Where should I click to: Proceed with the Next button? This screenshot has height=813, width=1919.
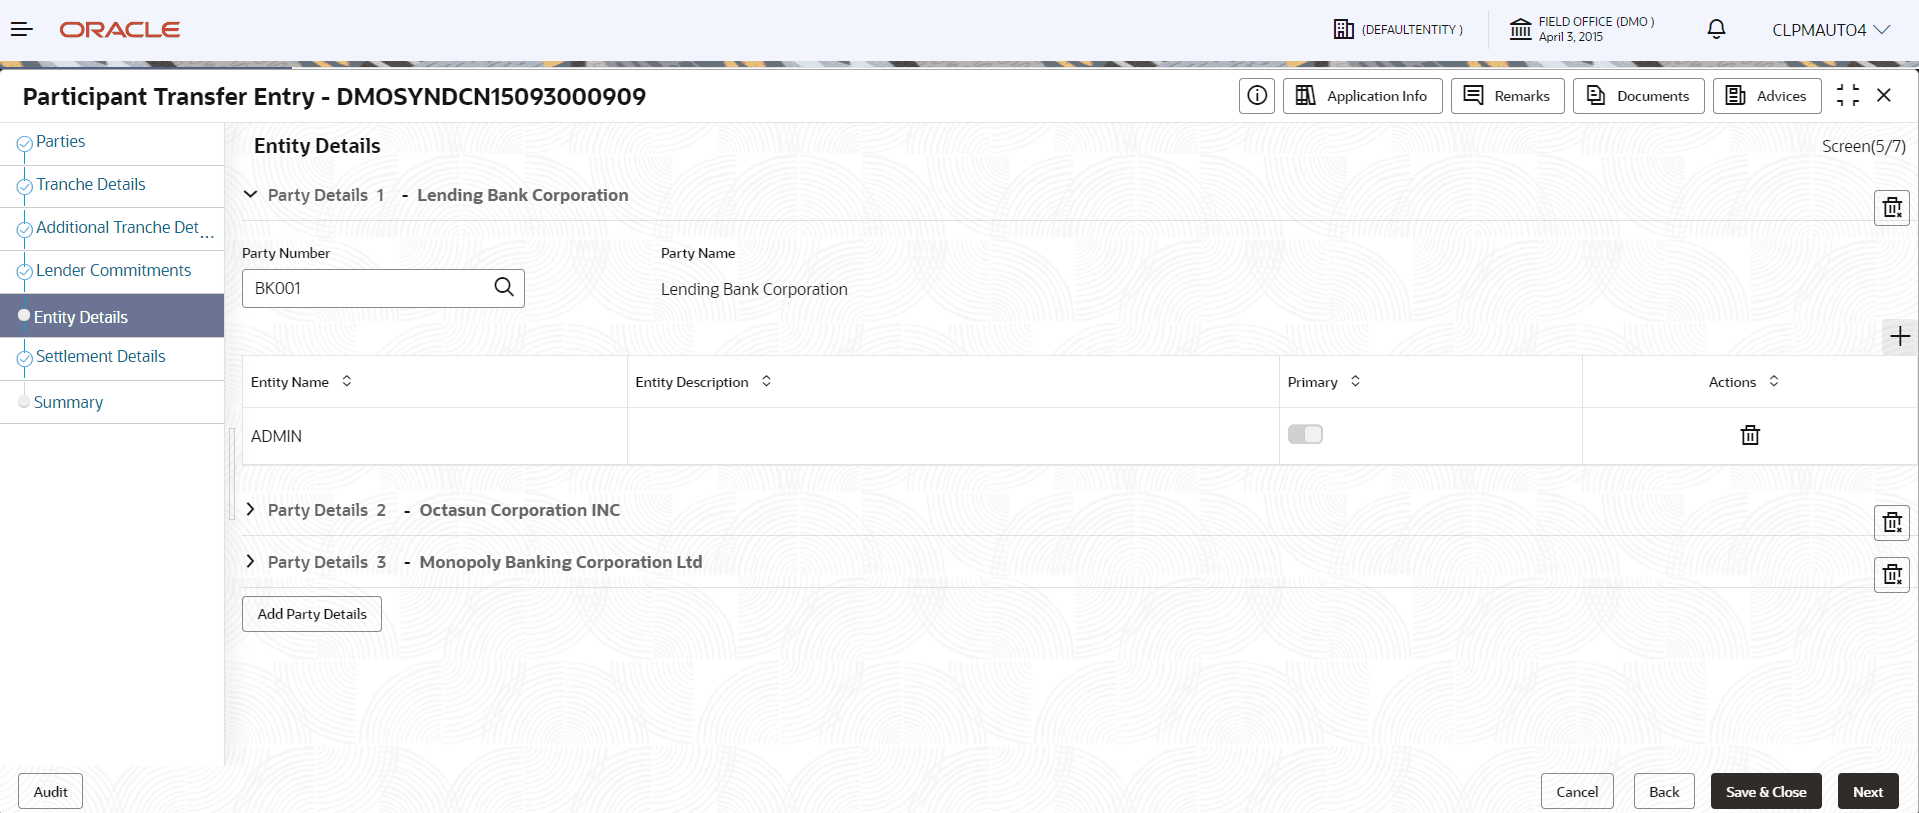1868,792
